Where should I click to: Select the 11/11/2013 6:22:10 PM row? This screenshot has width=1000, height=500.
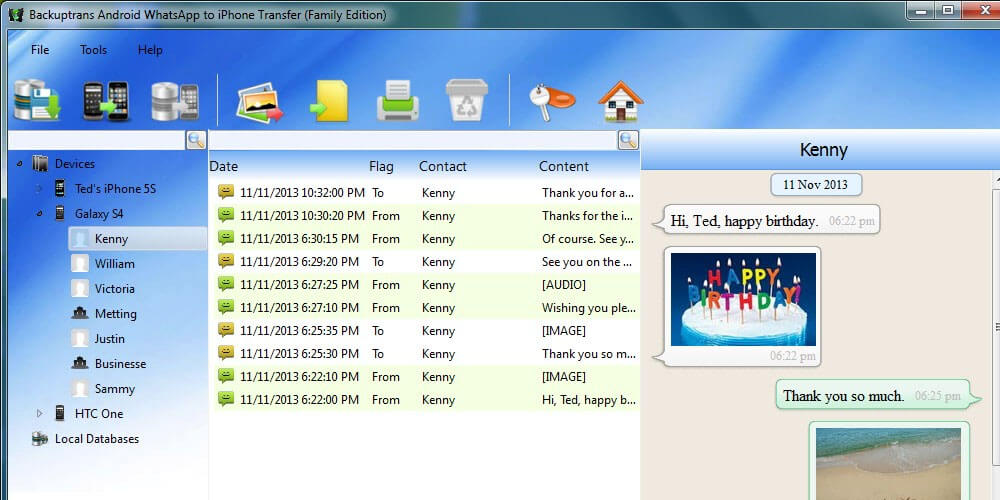[x=426, y=376]
